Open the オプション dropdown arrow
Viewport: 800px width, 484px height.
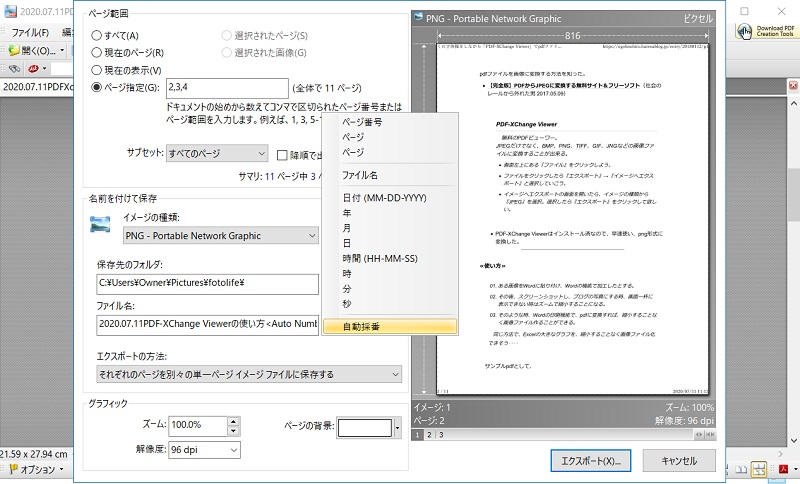point(62,469)
